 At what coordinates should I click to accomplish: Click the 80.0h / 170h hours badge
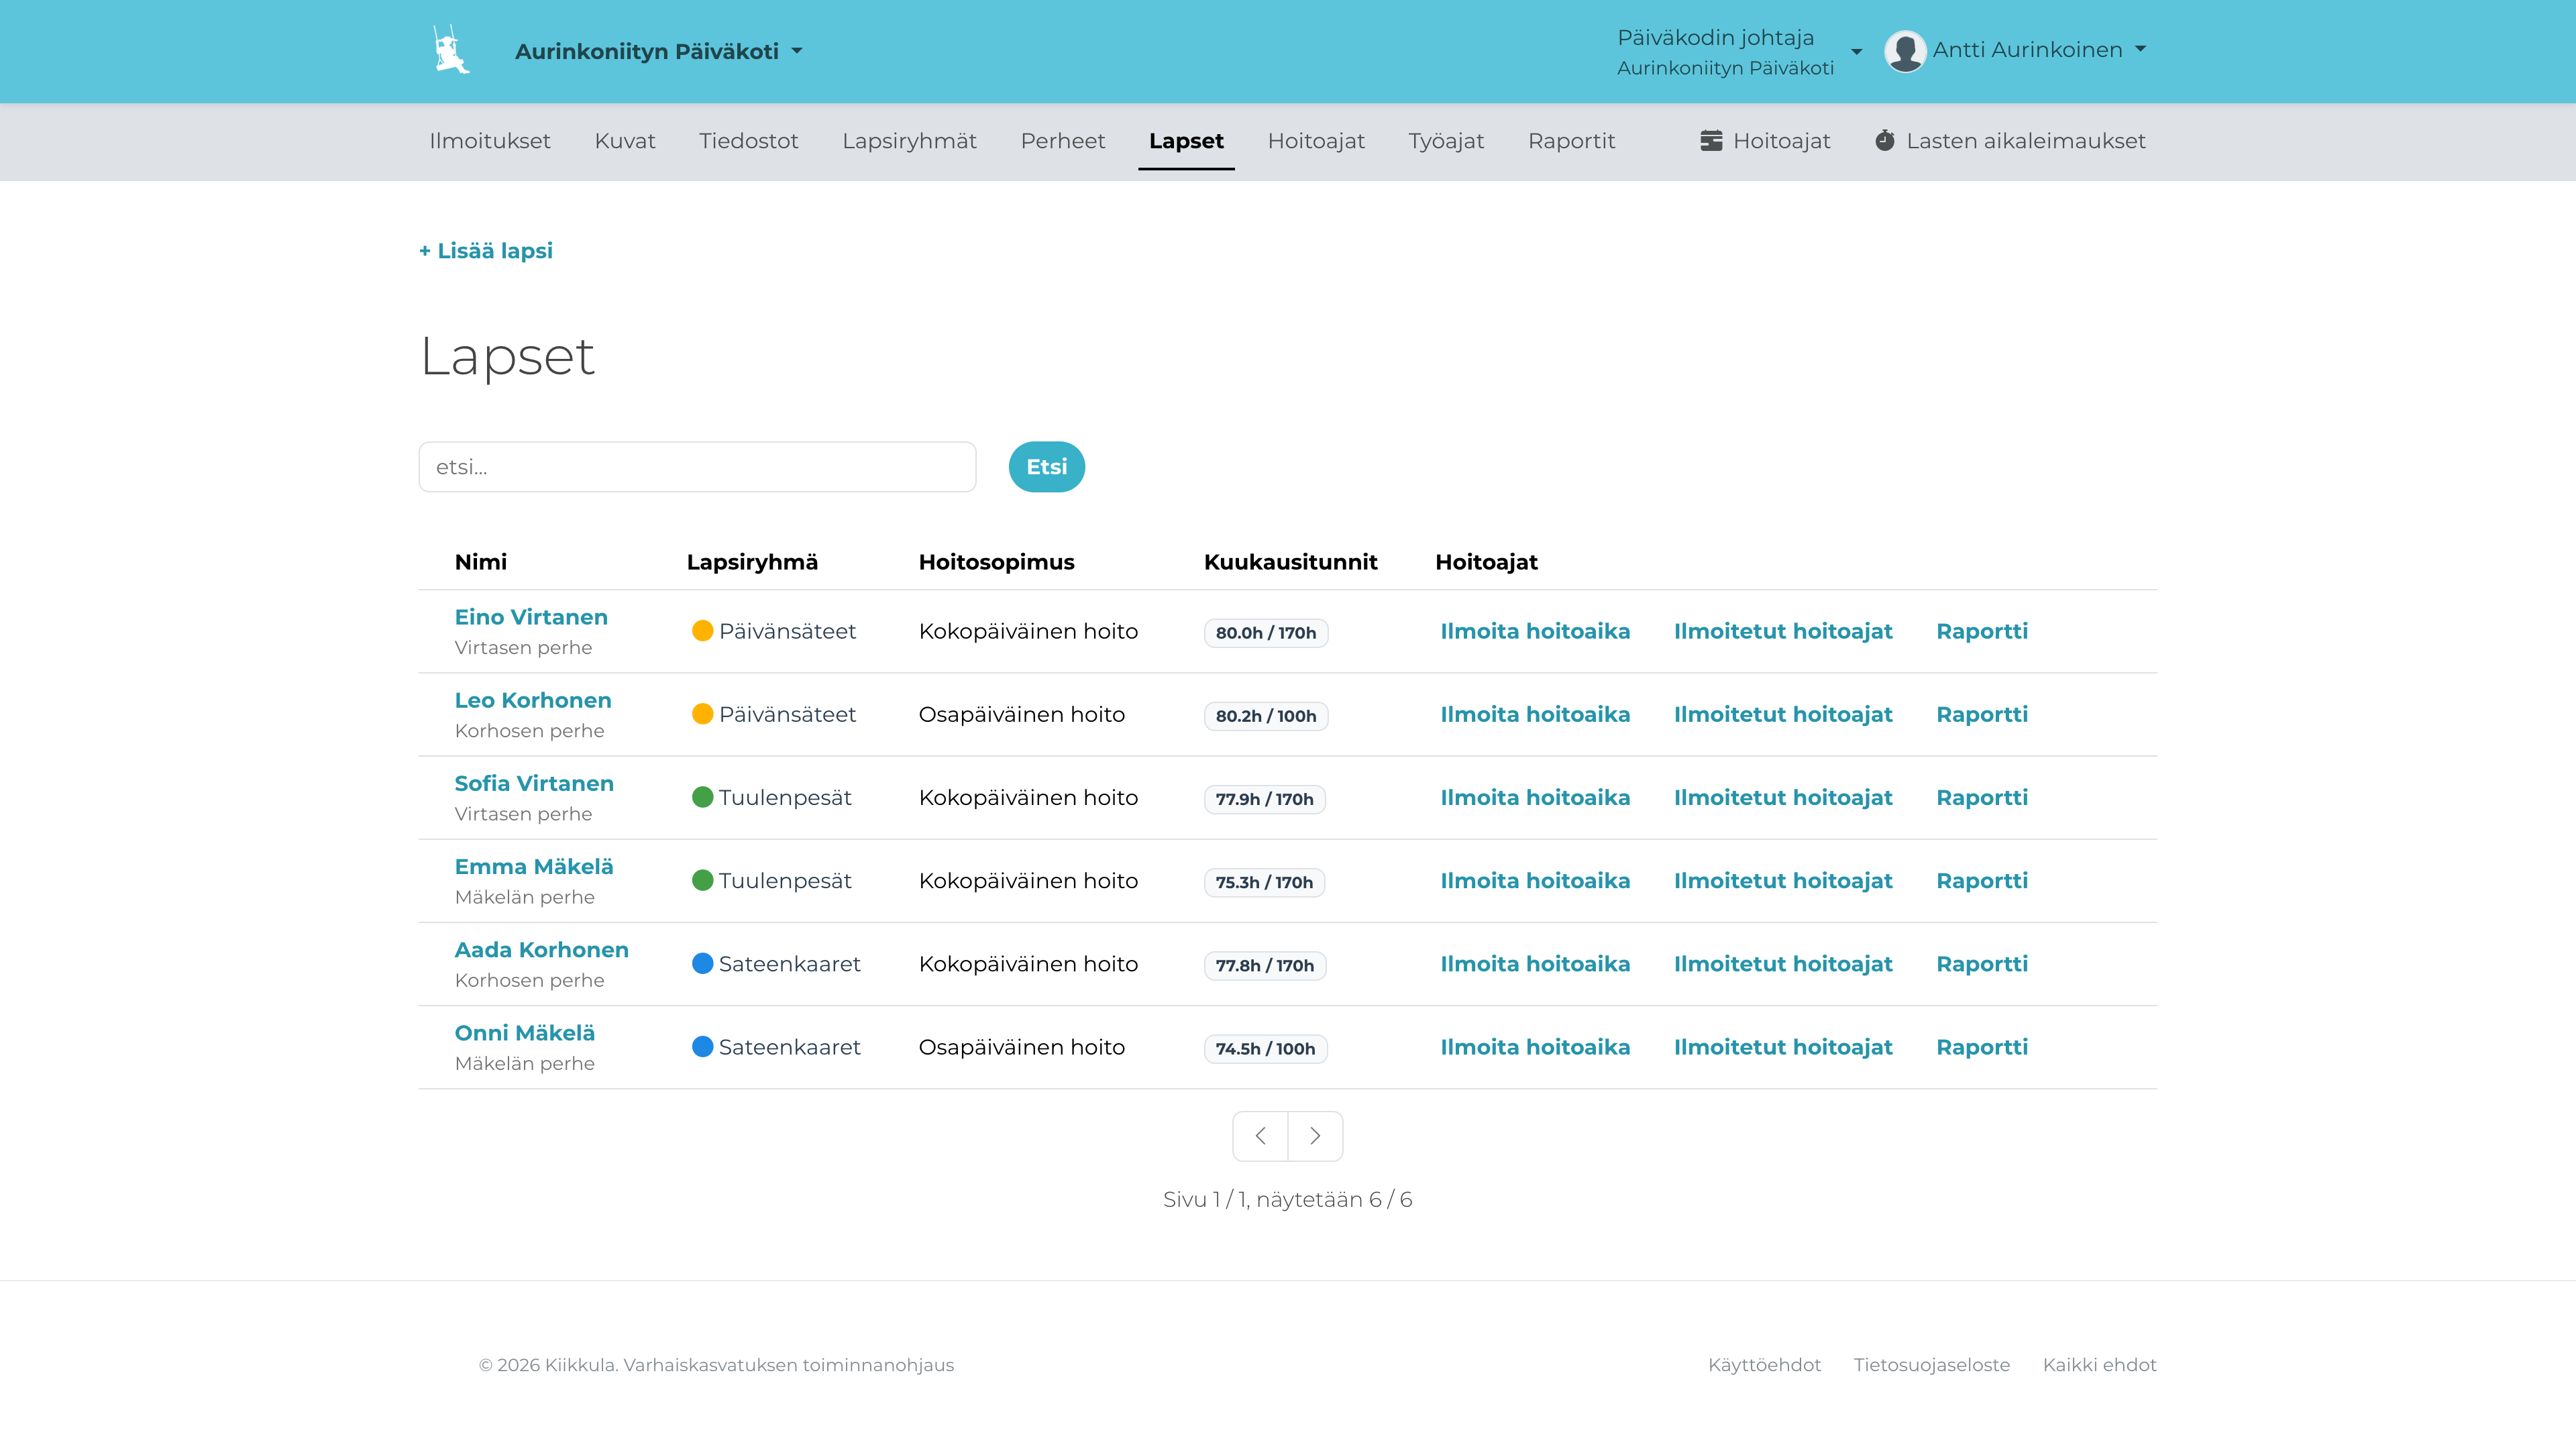pos(1266,633)
